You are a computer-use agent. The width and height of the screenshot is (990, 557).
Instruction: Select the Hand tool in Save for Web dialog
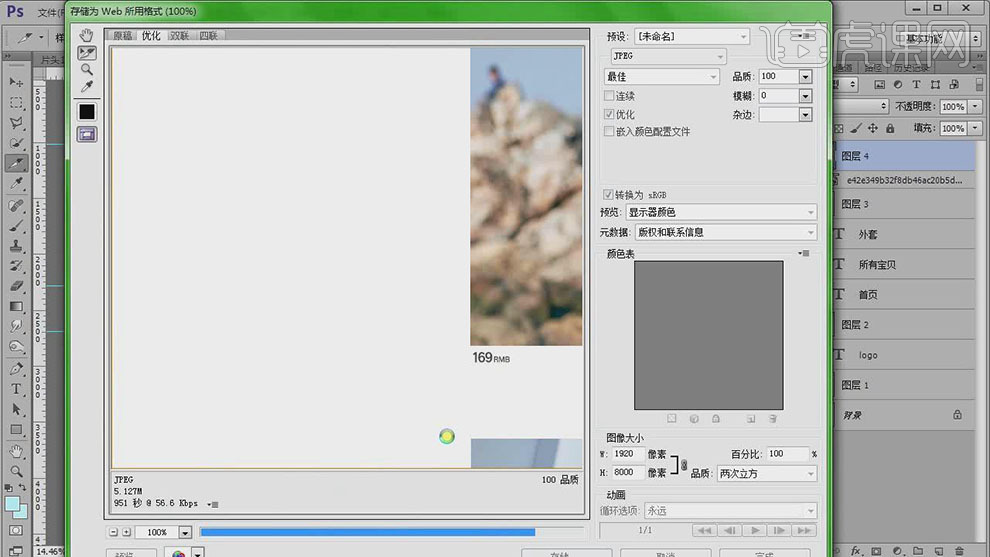click(86, 35)
